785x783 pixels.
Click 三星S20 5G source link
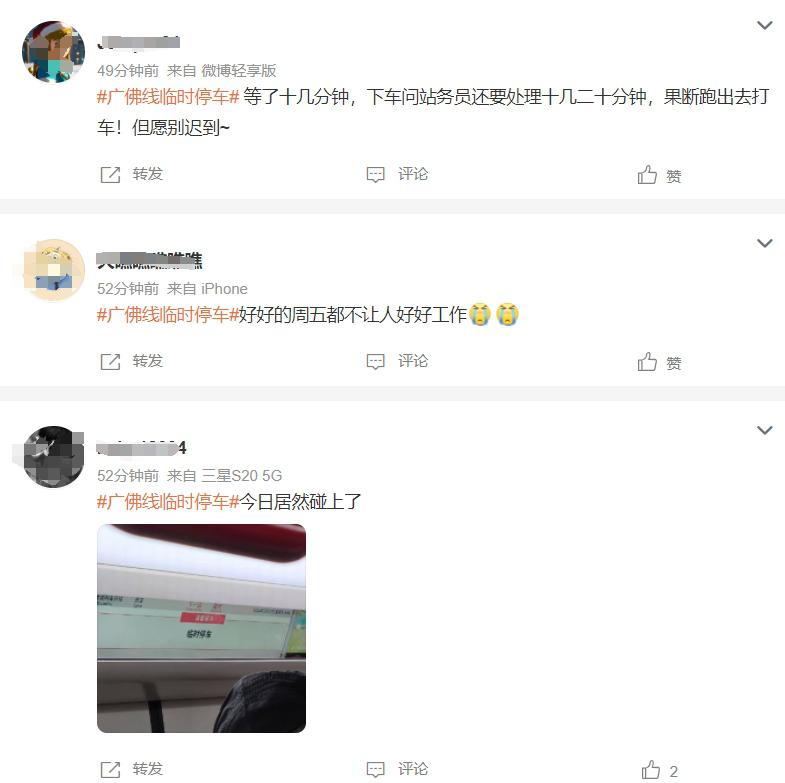click(242, 476)
